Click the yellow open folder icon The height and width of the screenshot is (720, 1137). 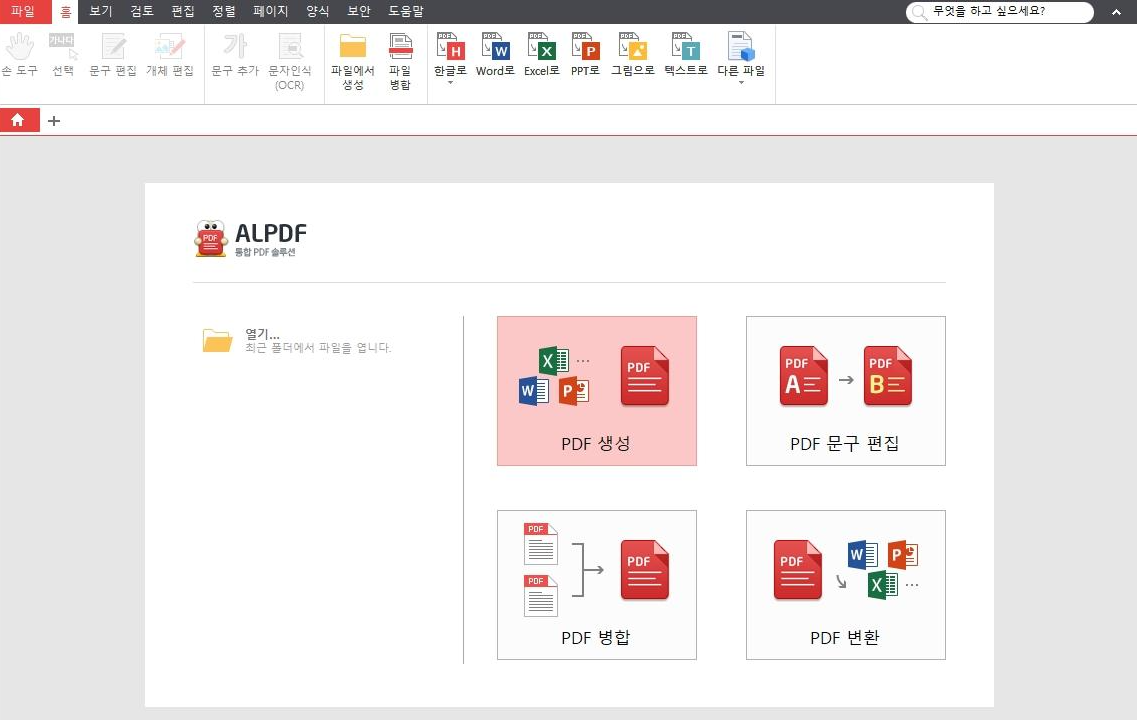218,340
